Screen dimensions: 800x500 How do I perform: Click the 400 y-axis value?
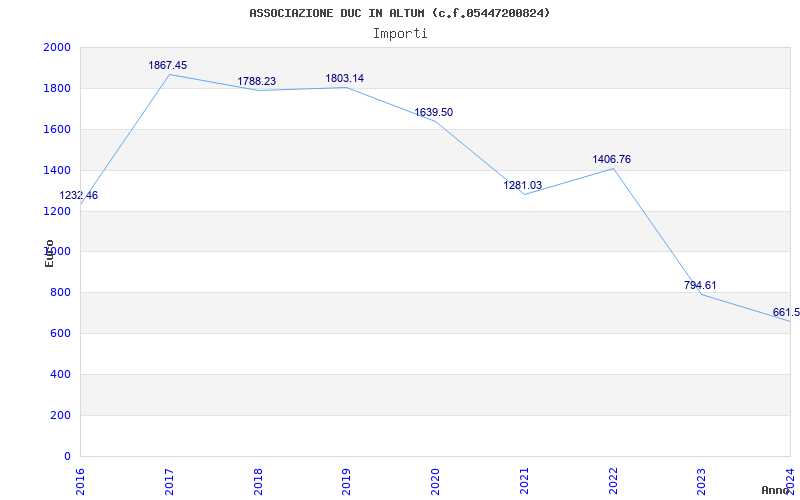point(61,374)
